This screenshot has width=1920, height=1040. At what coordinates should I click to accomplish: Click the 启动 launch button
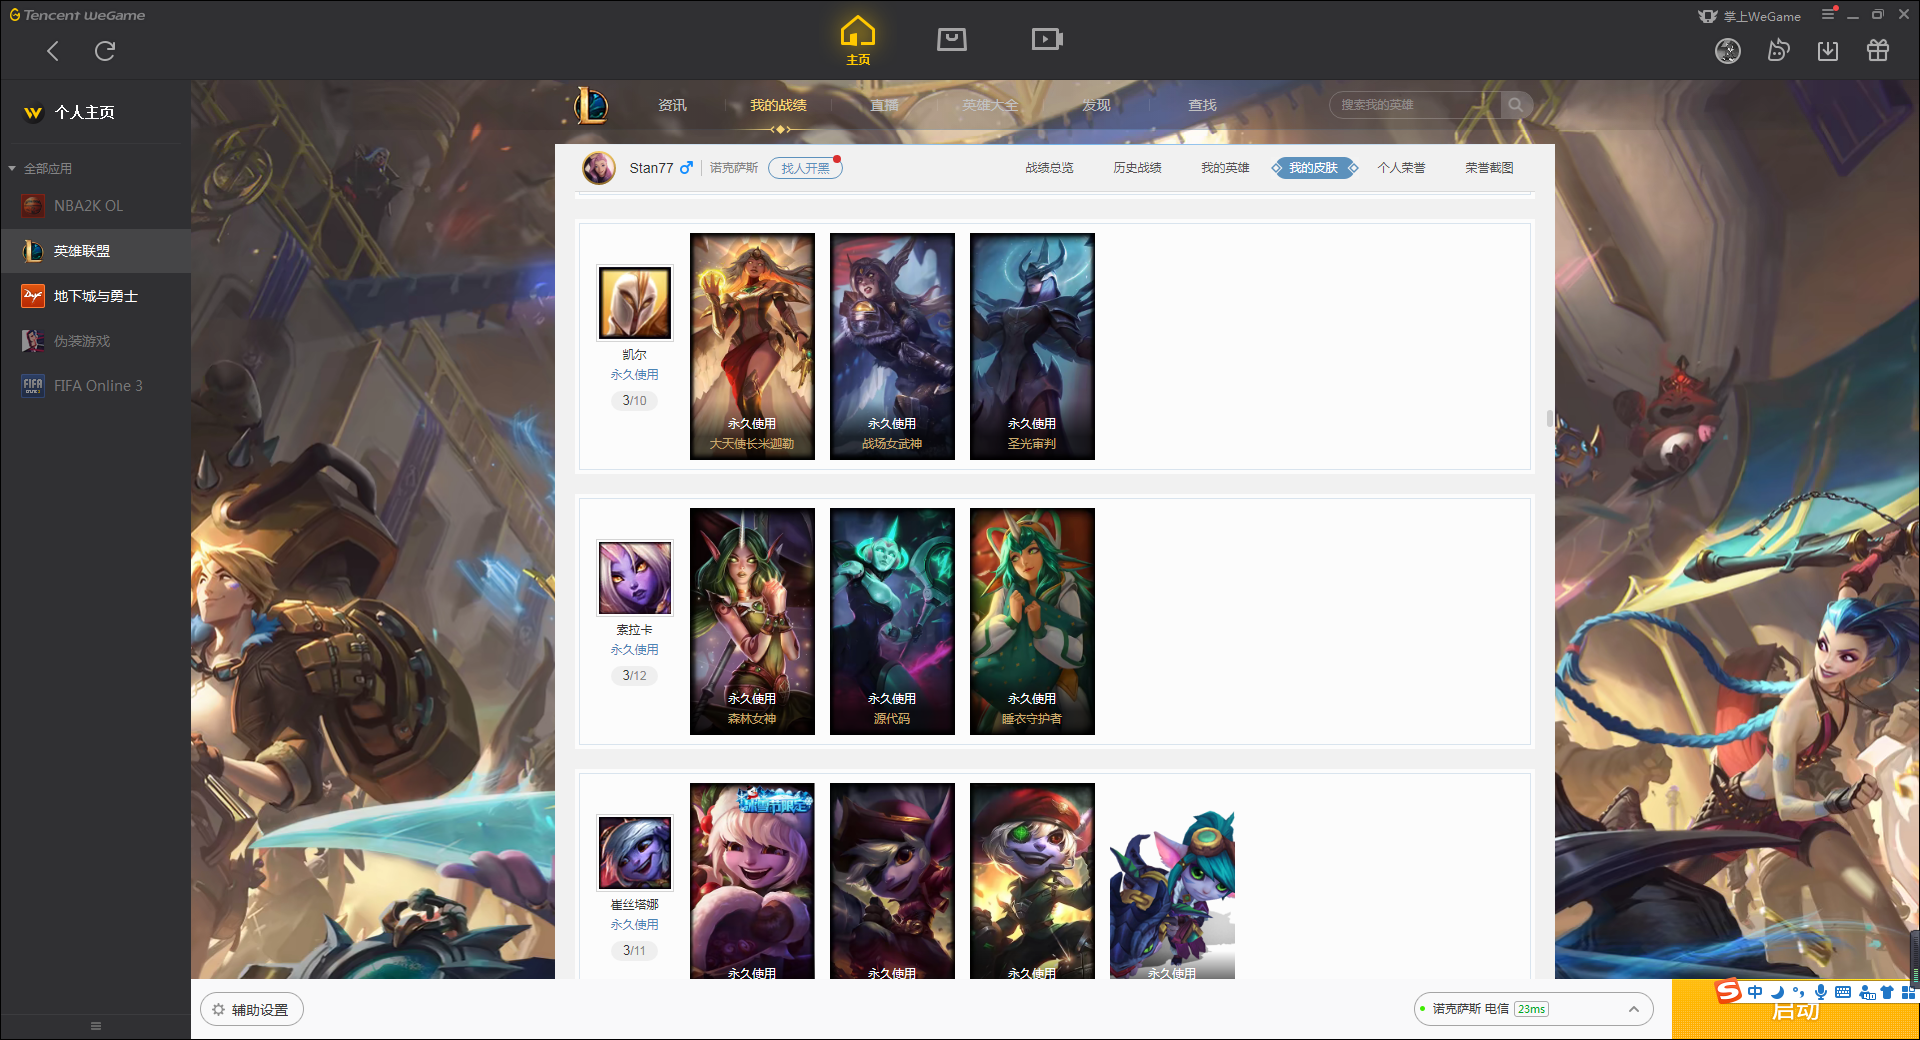1795,1011
